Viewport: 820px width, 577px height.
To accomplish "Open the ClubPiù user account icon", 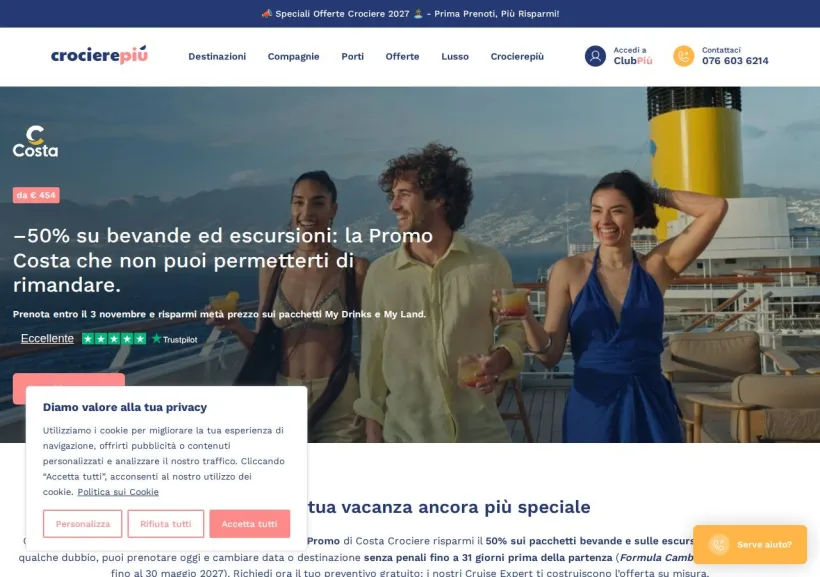I will (x=595, y=56).
